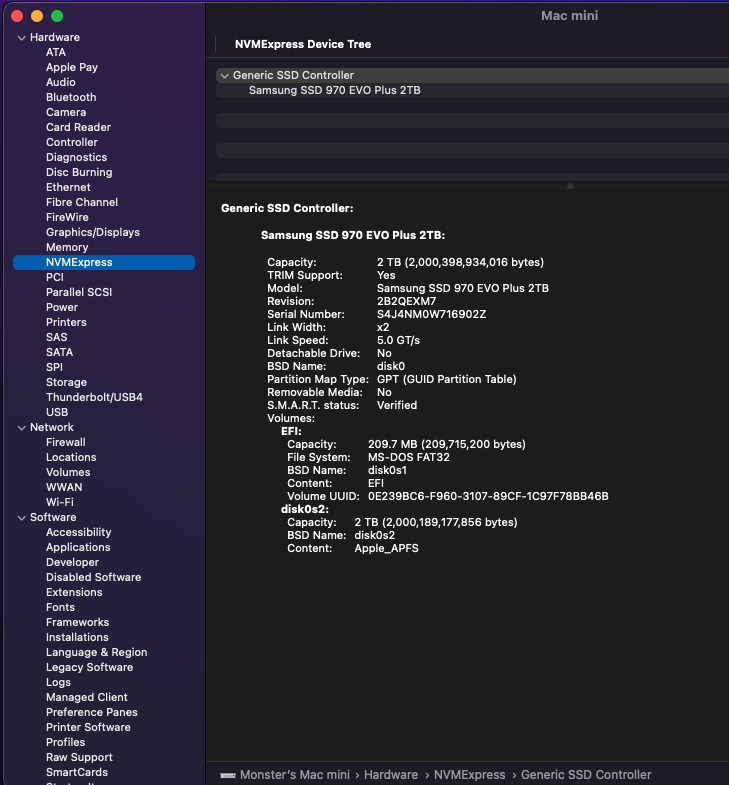Viewport: 729px width, 785px height.
Task: Click Generic SSD Controller path segment
Action: [x=586, y=775]
